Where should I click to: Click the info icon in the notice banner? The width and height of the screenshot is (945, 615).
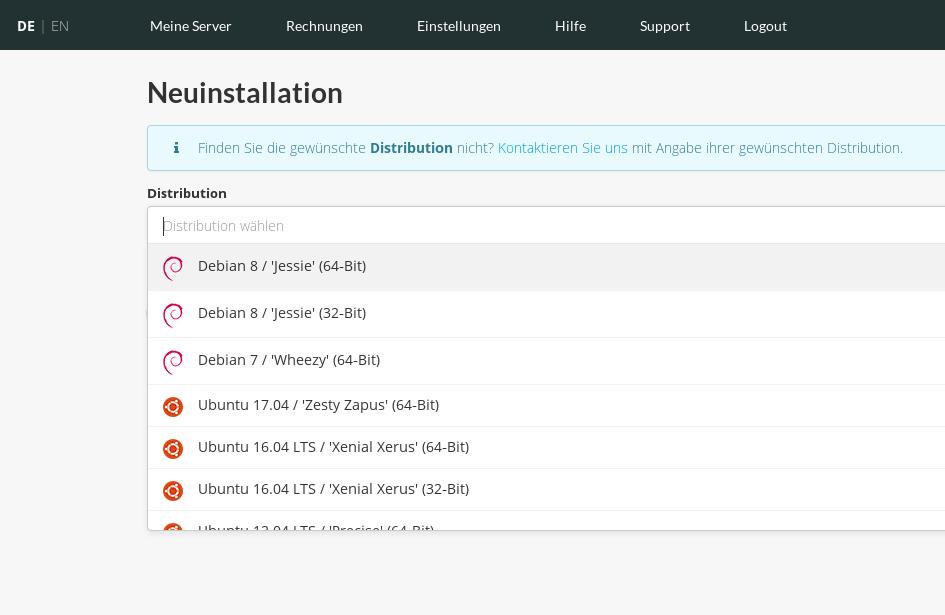point(176,148)
